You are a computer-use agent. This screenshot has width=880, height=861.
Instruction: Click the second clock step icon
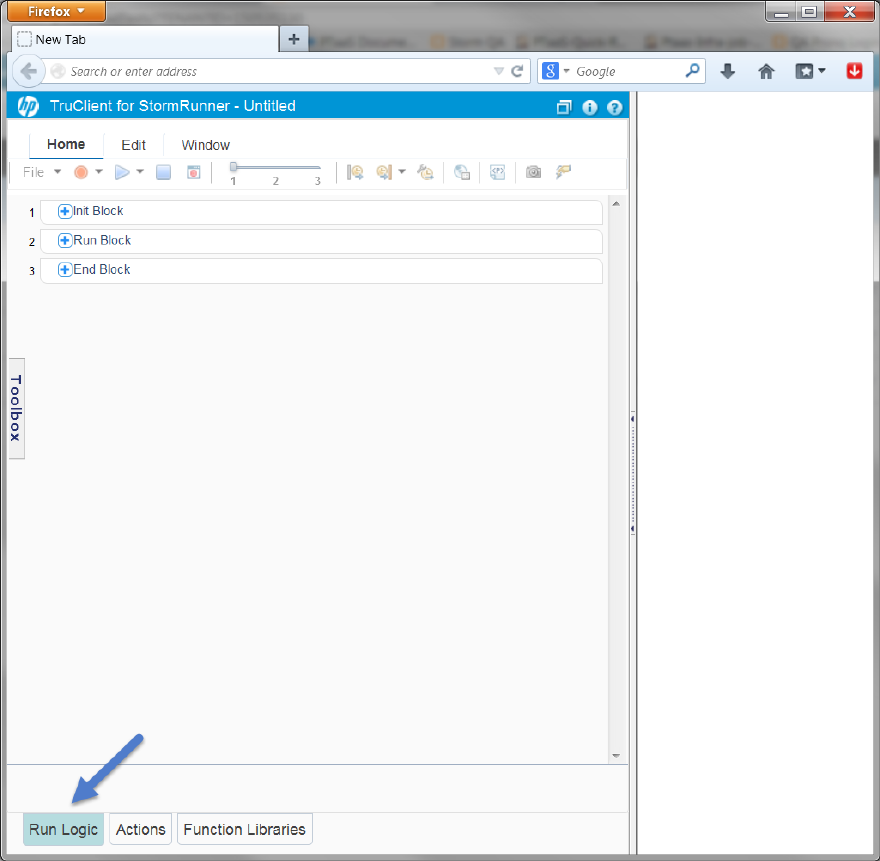384,172
